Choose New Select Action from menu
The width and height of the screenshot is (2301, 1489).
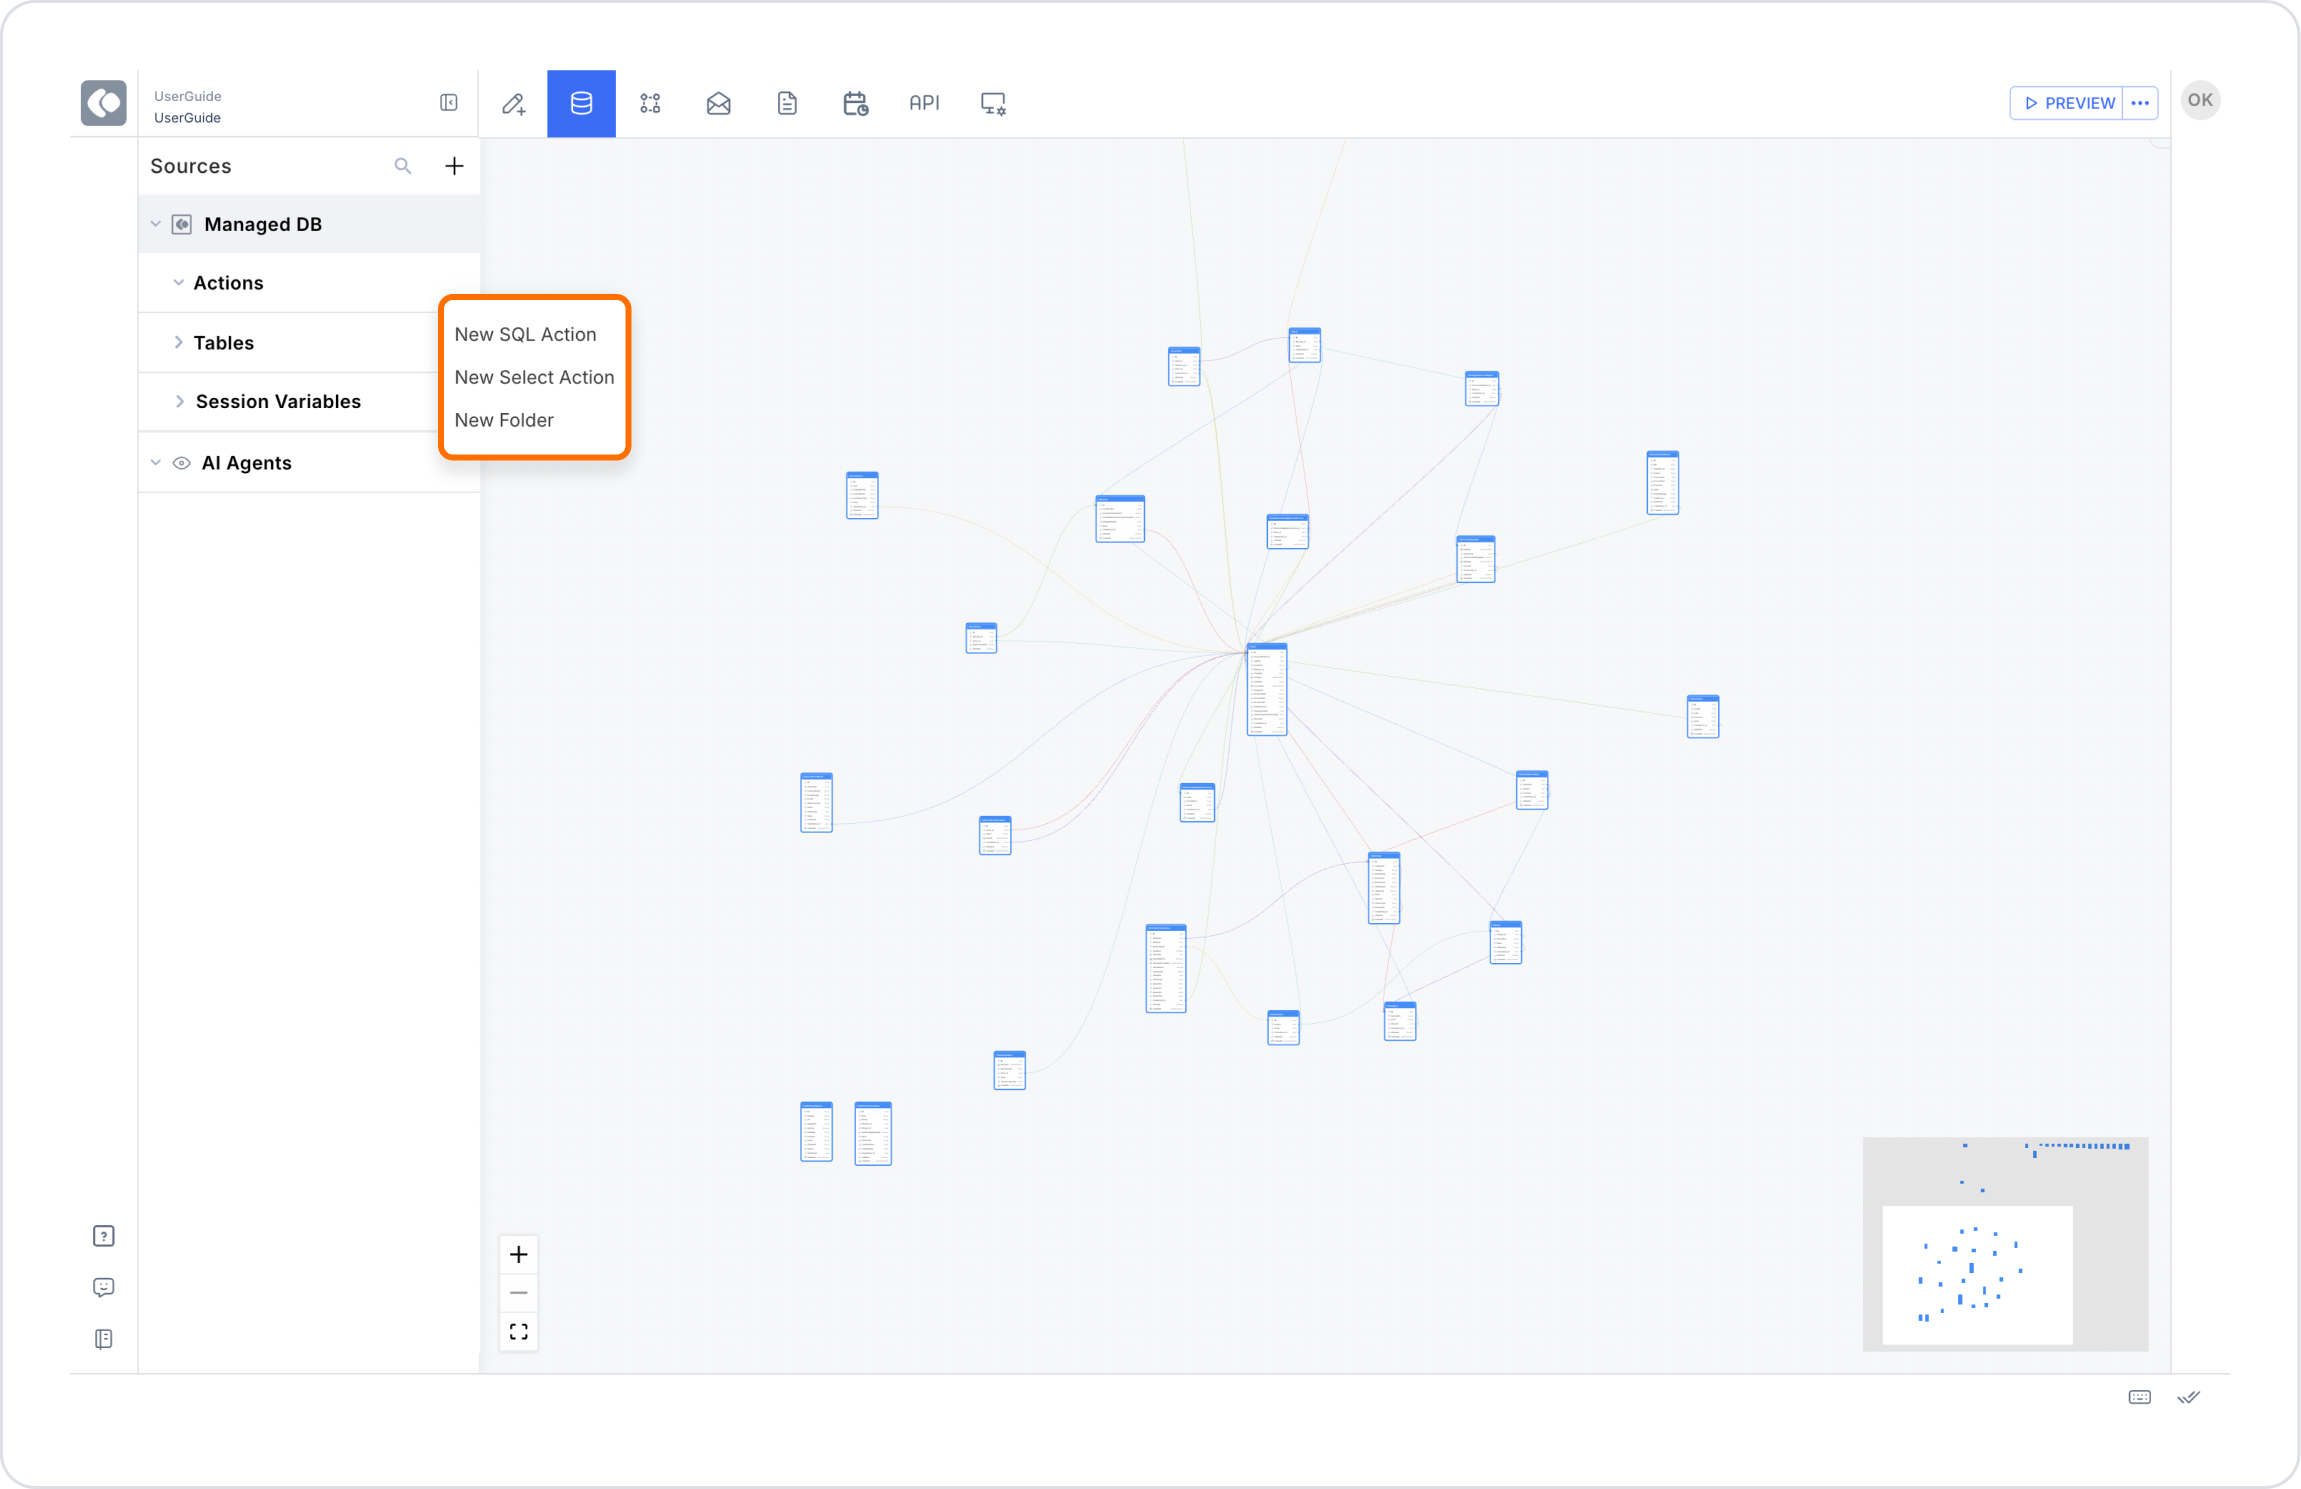pos(534,377)
